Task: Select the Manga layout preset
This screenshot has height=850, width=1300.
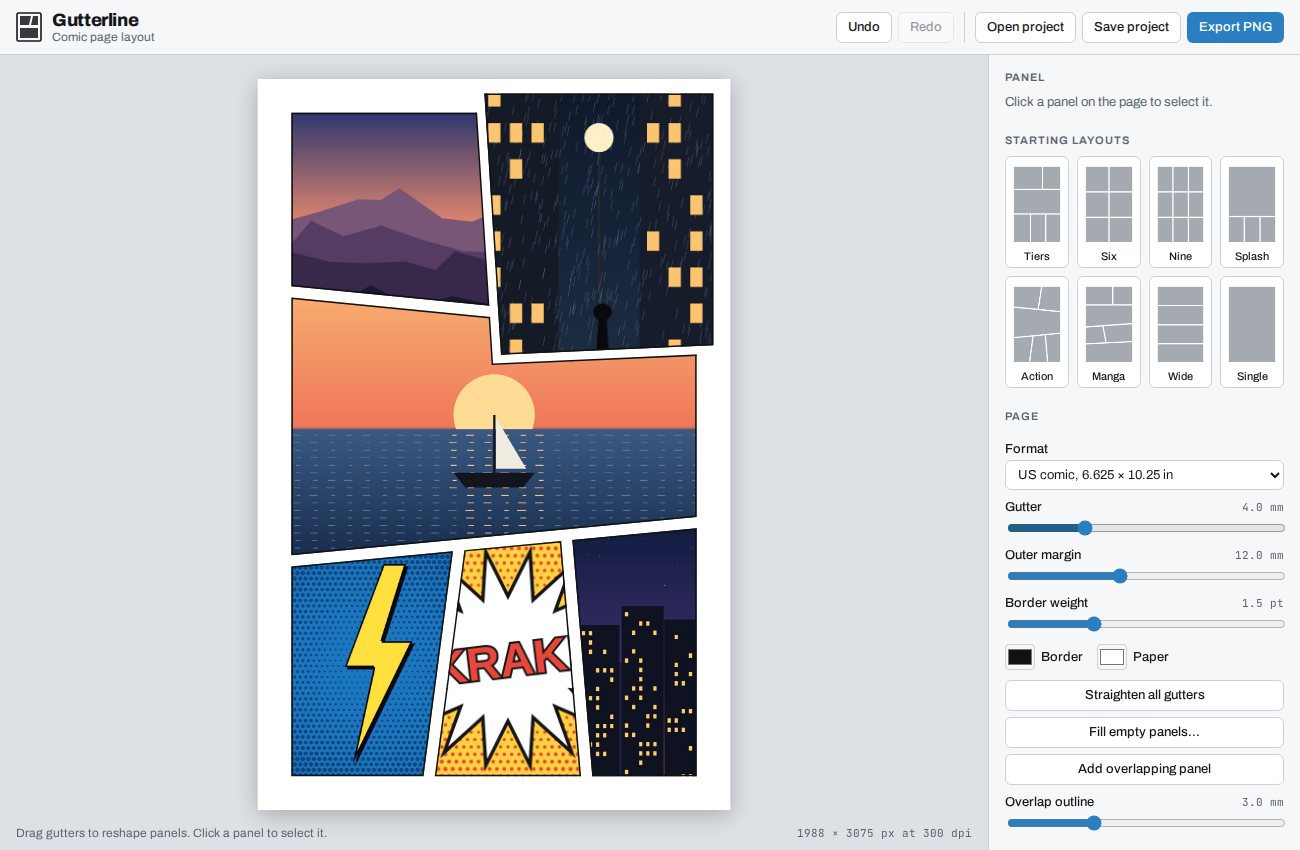Action: pos(1109,332)
